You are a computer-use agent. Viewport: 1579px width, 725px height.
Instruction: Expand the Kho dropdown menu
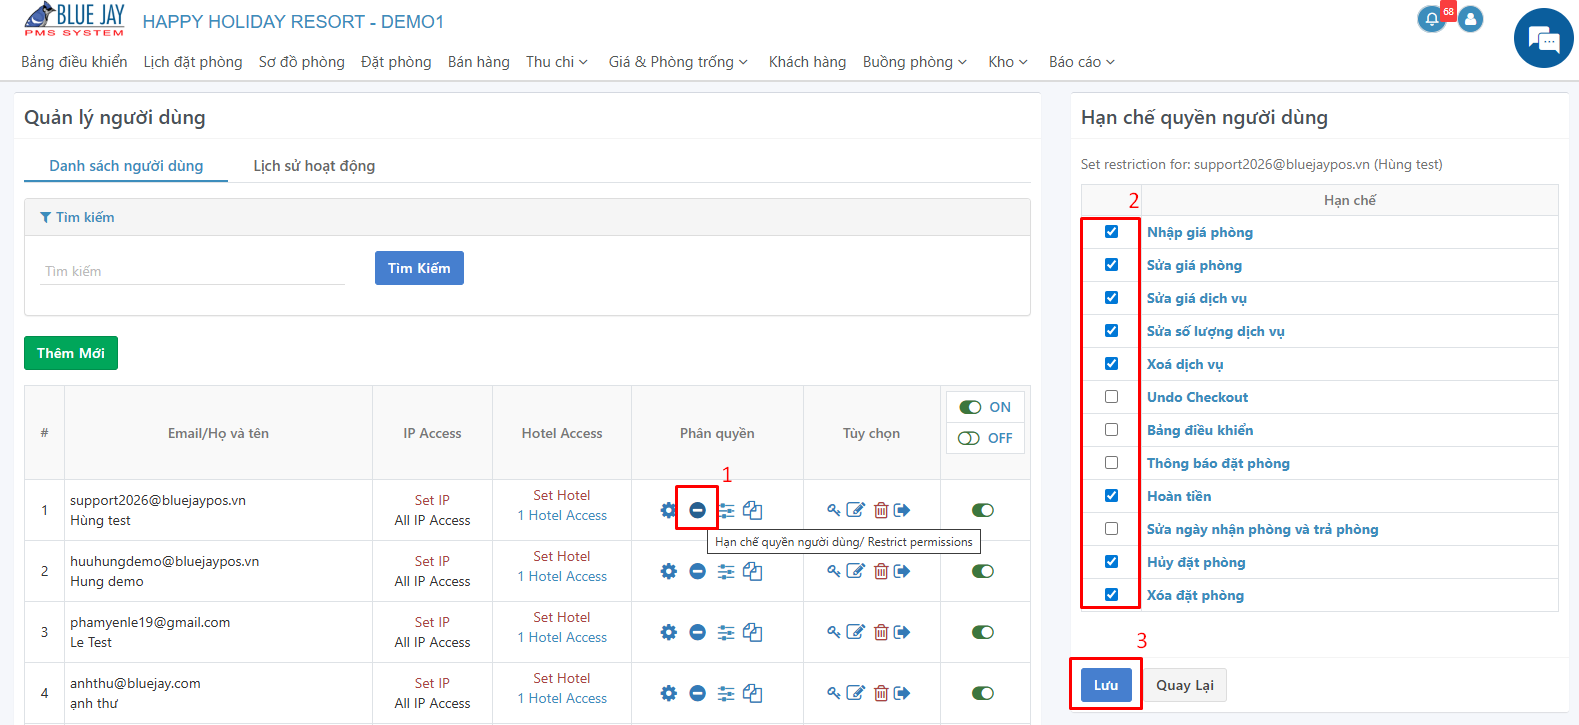1008,62
